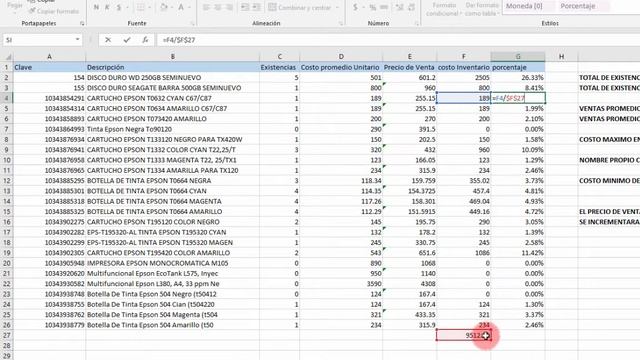Select cell G2 showing 26.33%

[x=518, y=78]
